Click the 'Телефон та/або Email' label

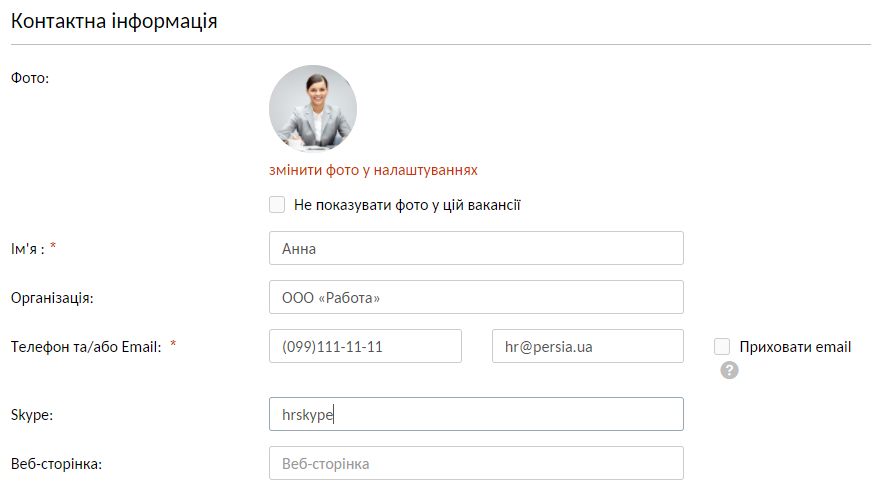click(85, 347)
